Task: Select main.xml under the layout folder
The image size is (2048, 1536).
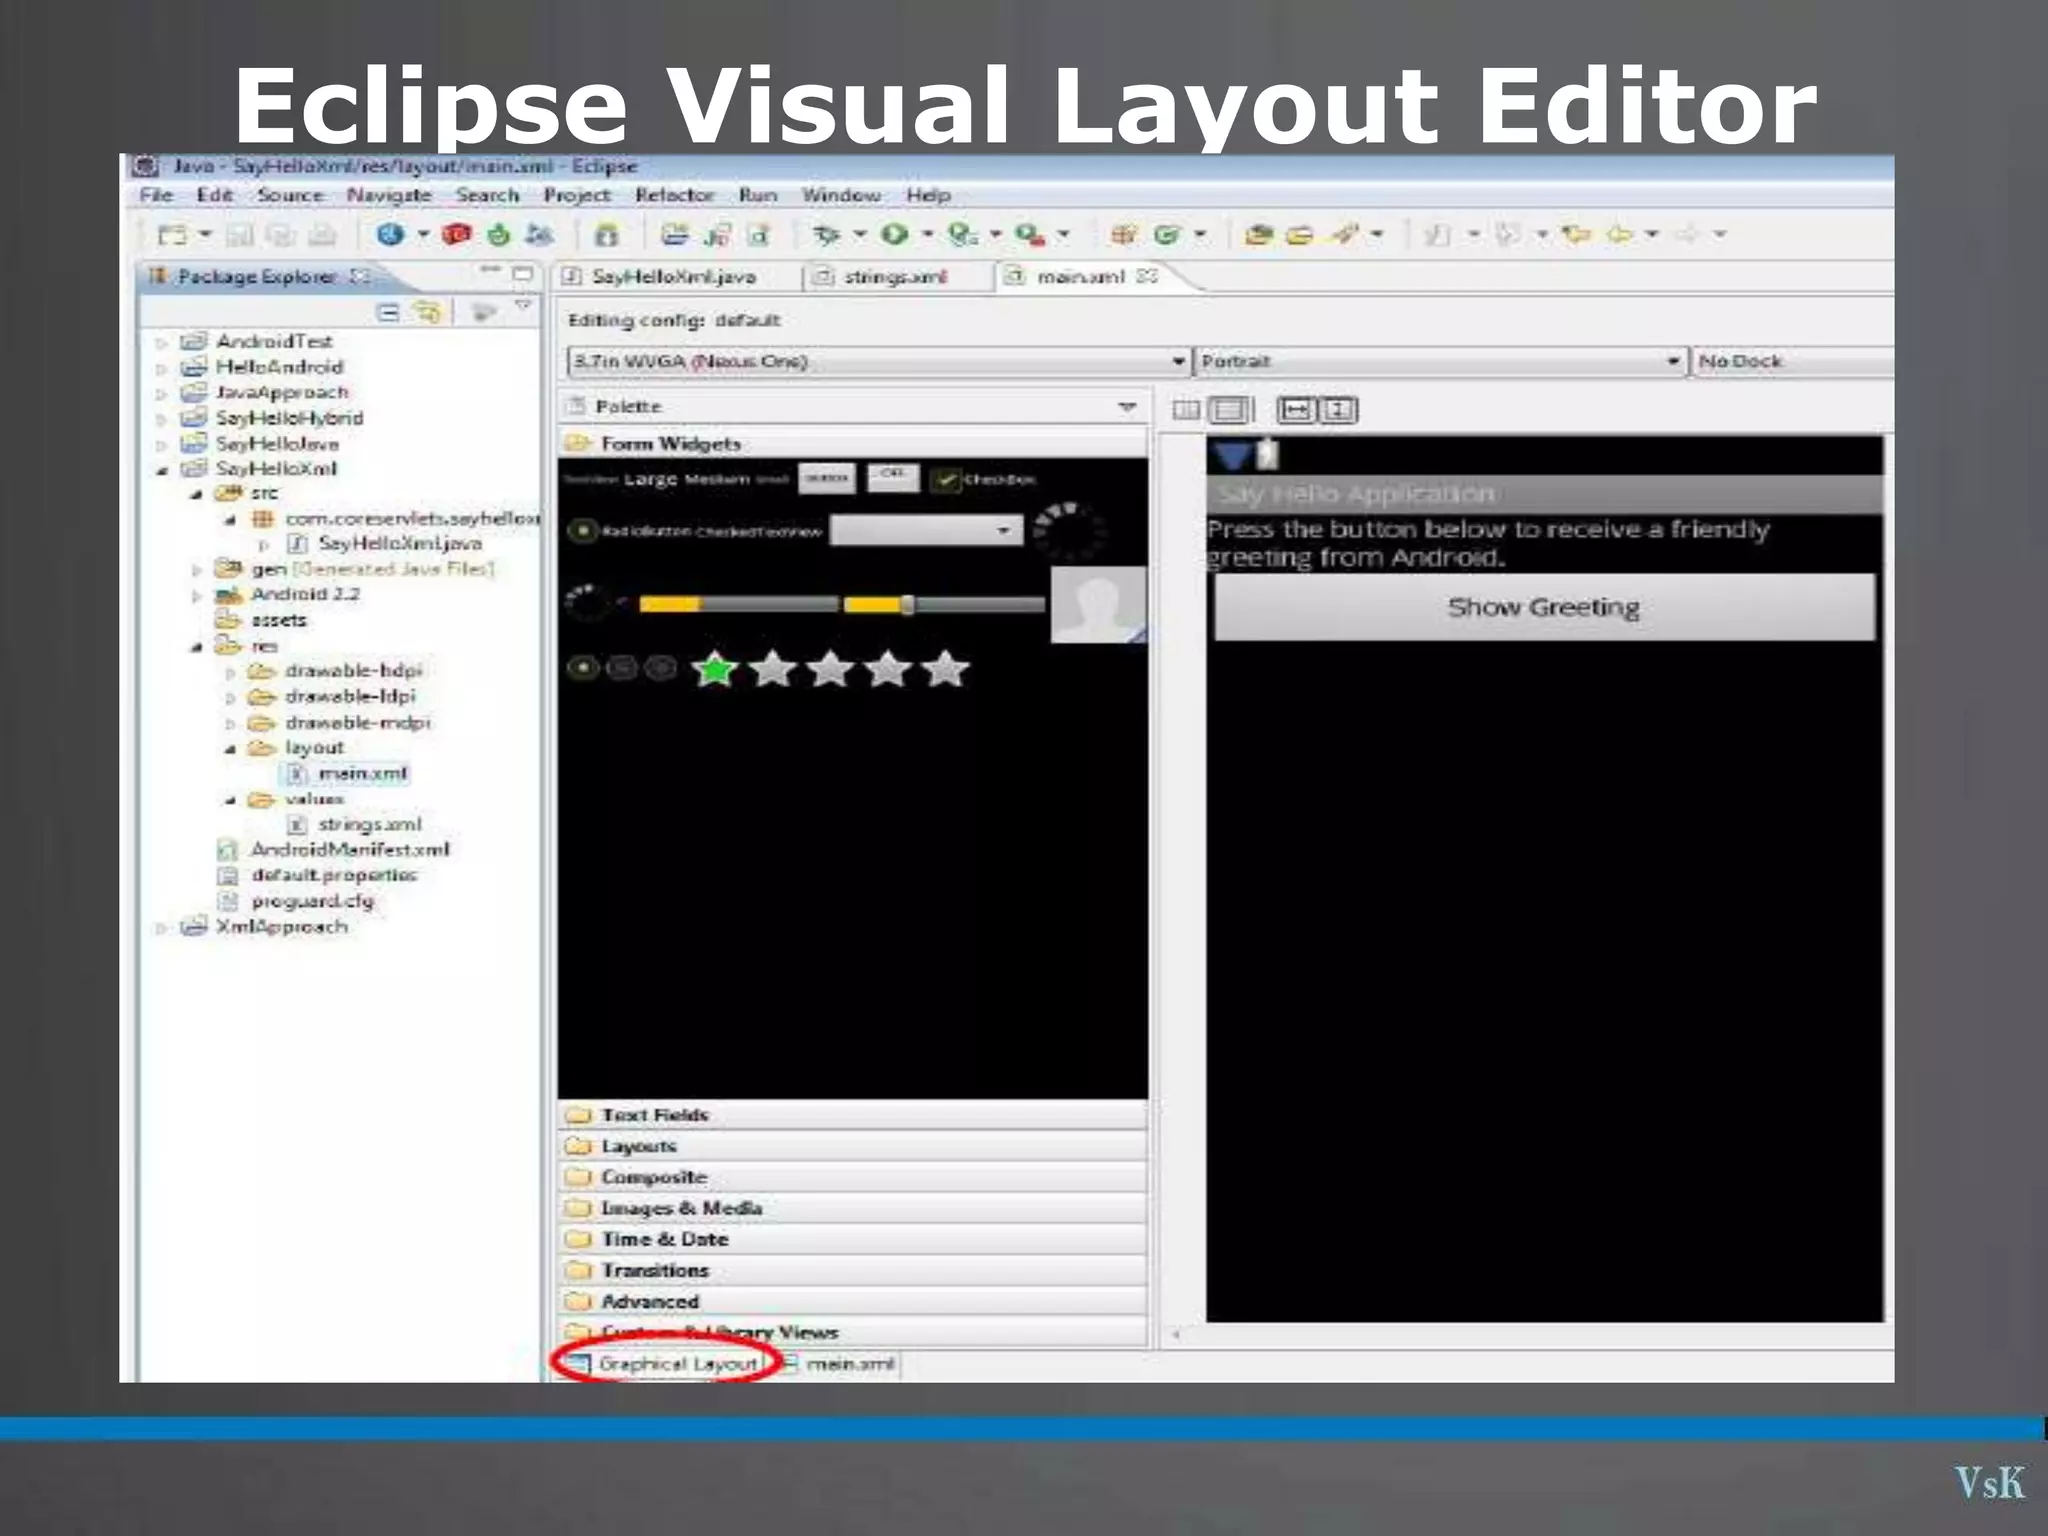Action: click(x=362, y=774)
